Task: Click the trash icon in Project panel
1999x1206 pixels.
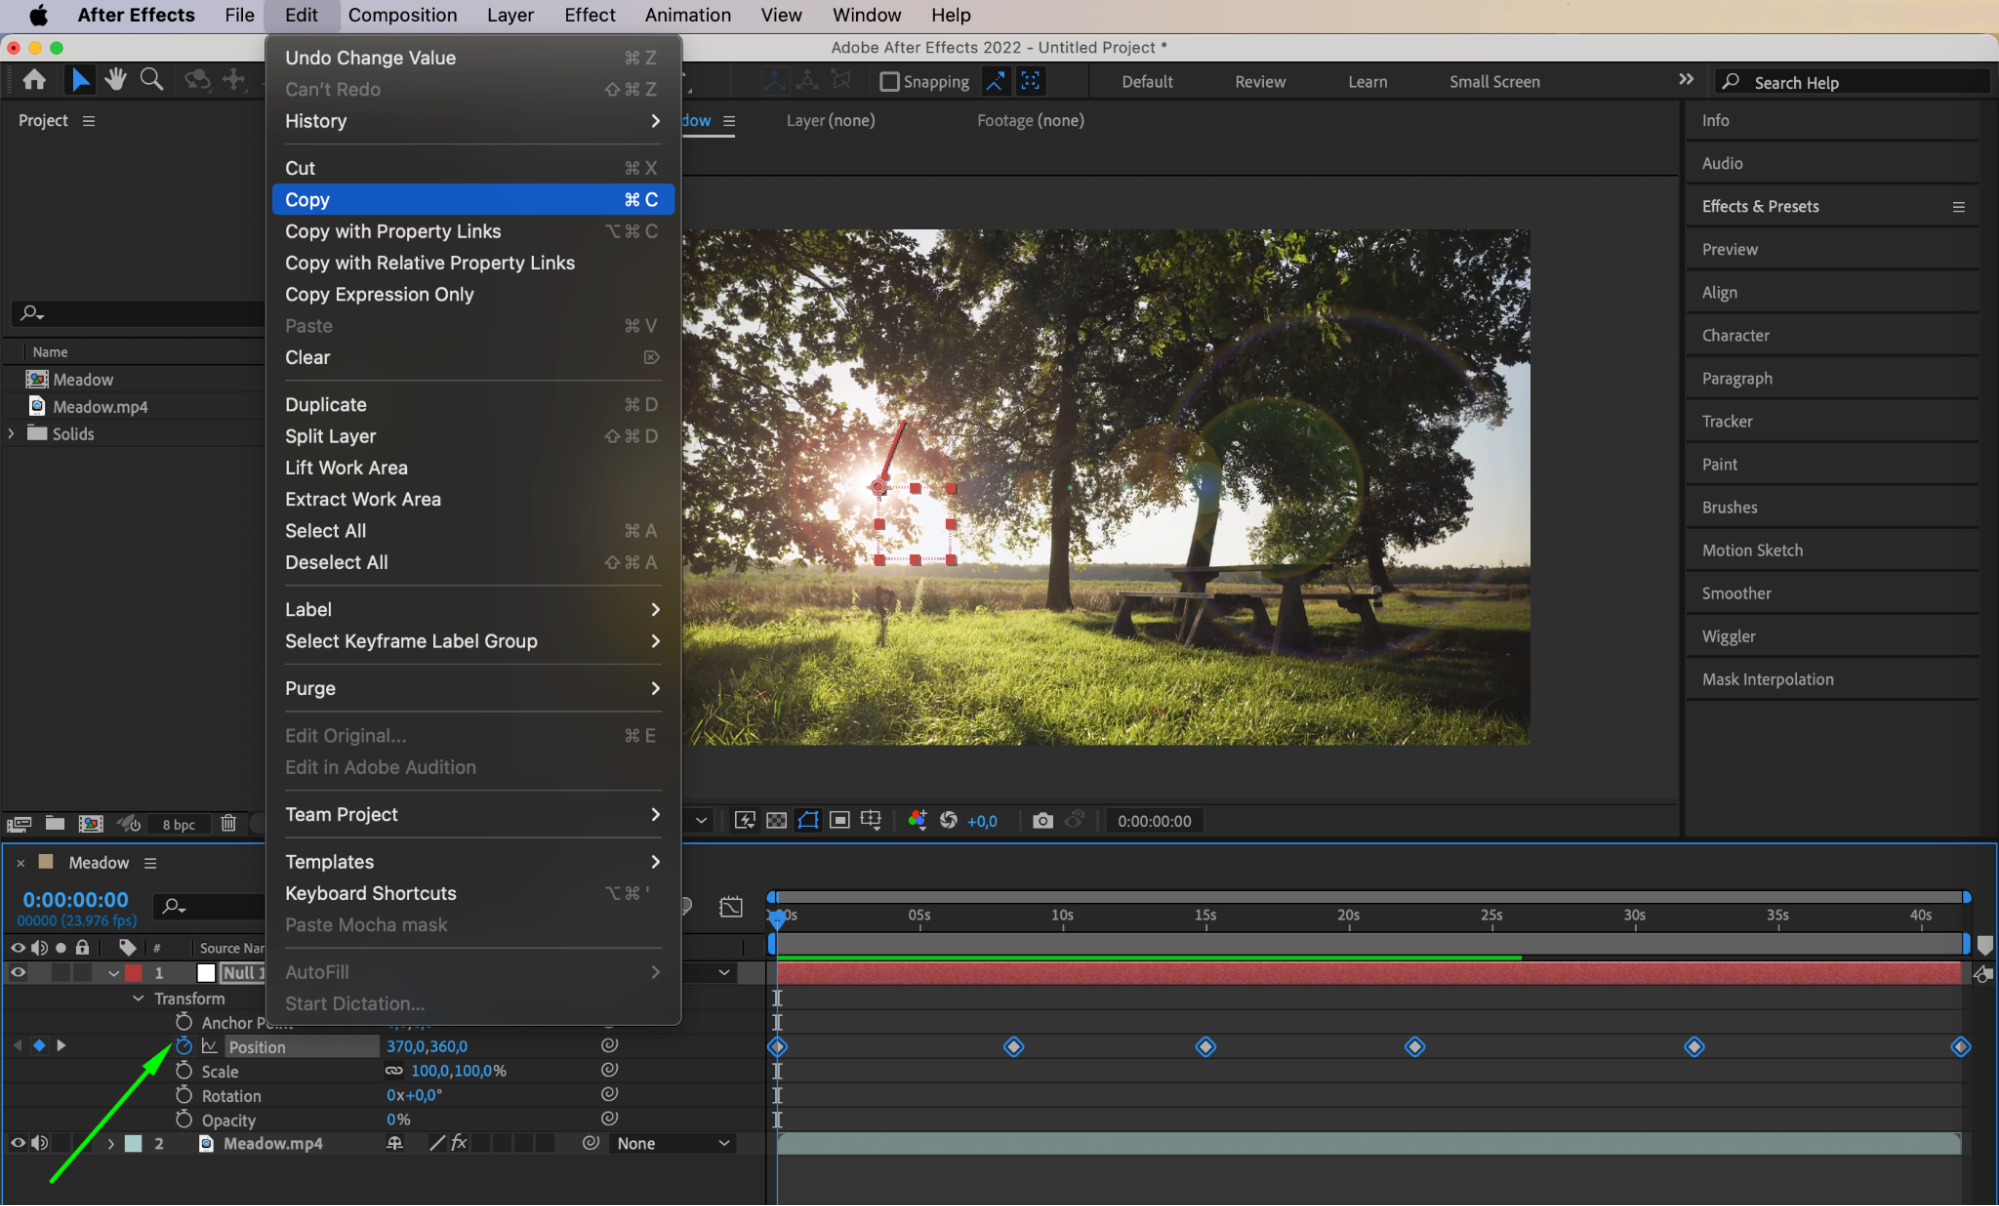Action: click(228, 823)
